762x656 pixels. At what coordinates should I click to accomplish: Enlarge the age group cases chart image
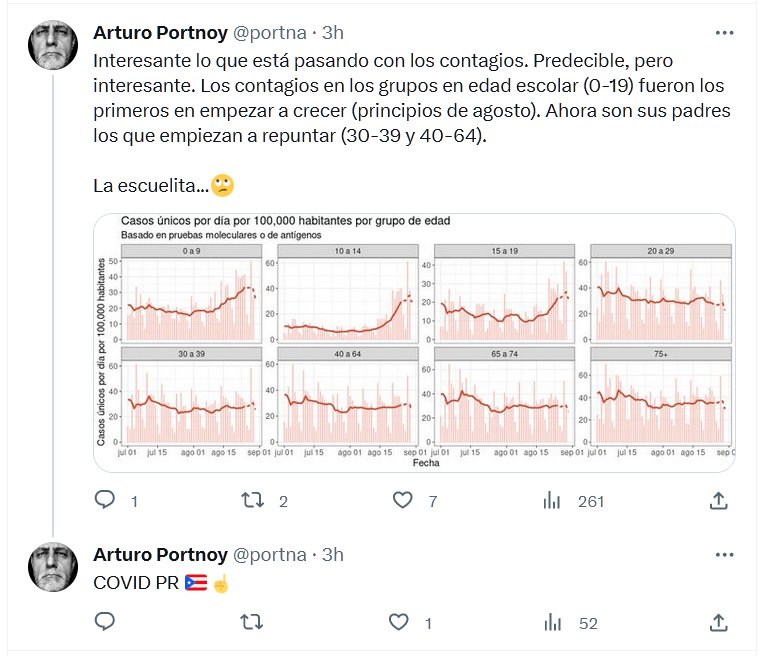point(414,342)
